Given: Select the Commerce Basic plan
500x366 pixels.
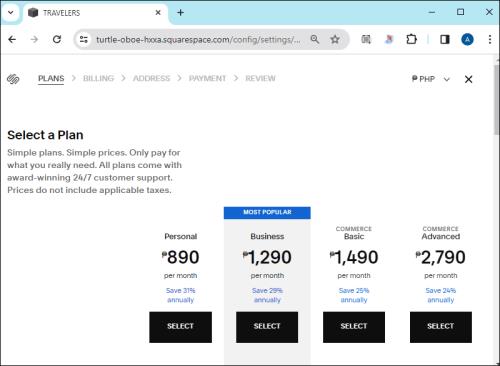Looking at the screenshot, I should (x=354, y=327).
